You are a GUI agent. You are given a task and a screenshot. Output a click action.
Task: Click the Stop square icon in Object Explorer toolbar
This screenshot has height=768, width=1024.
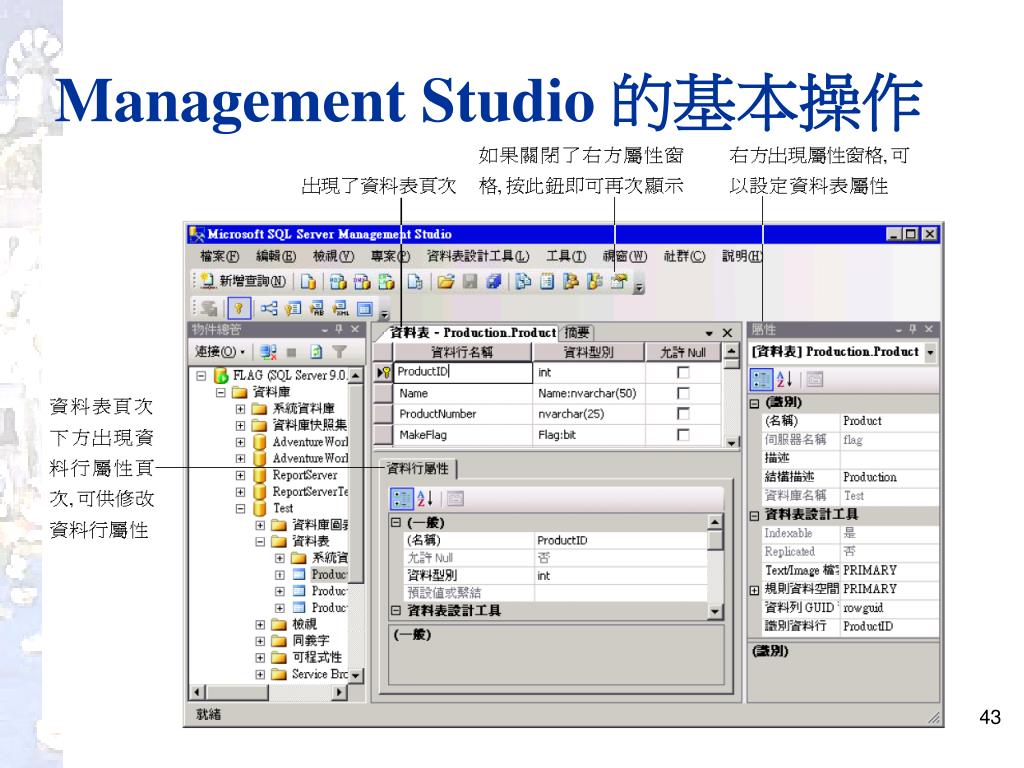pyautogui.click(x=292, y=353)
